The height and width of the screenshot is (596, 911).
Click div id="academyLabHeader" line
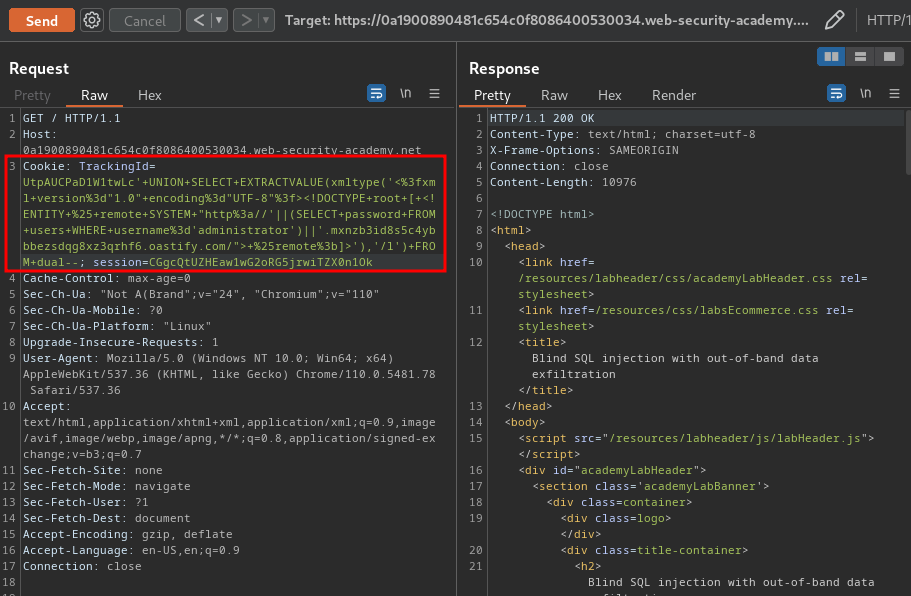(x=612, y=471)
